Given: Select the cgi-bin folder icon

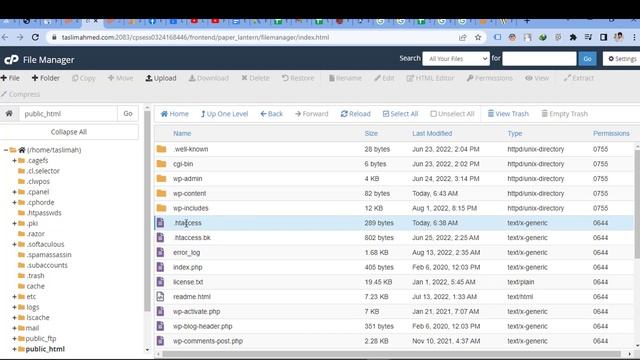Looking at the screenshot, I should tap(162, 164).
